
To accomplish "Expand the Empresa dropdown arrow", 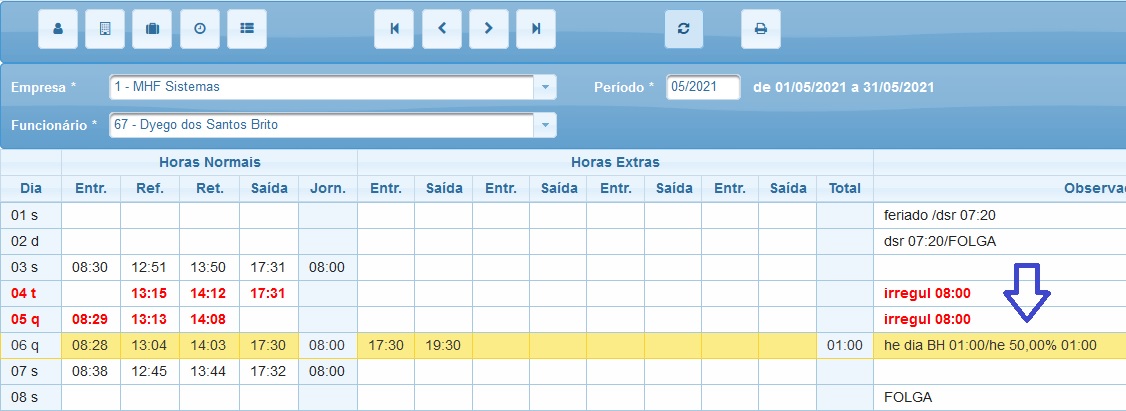I will pos(545,87).
